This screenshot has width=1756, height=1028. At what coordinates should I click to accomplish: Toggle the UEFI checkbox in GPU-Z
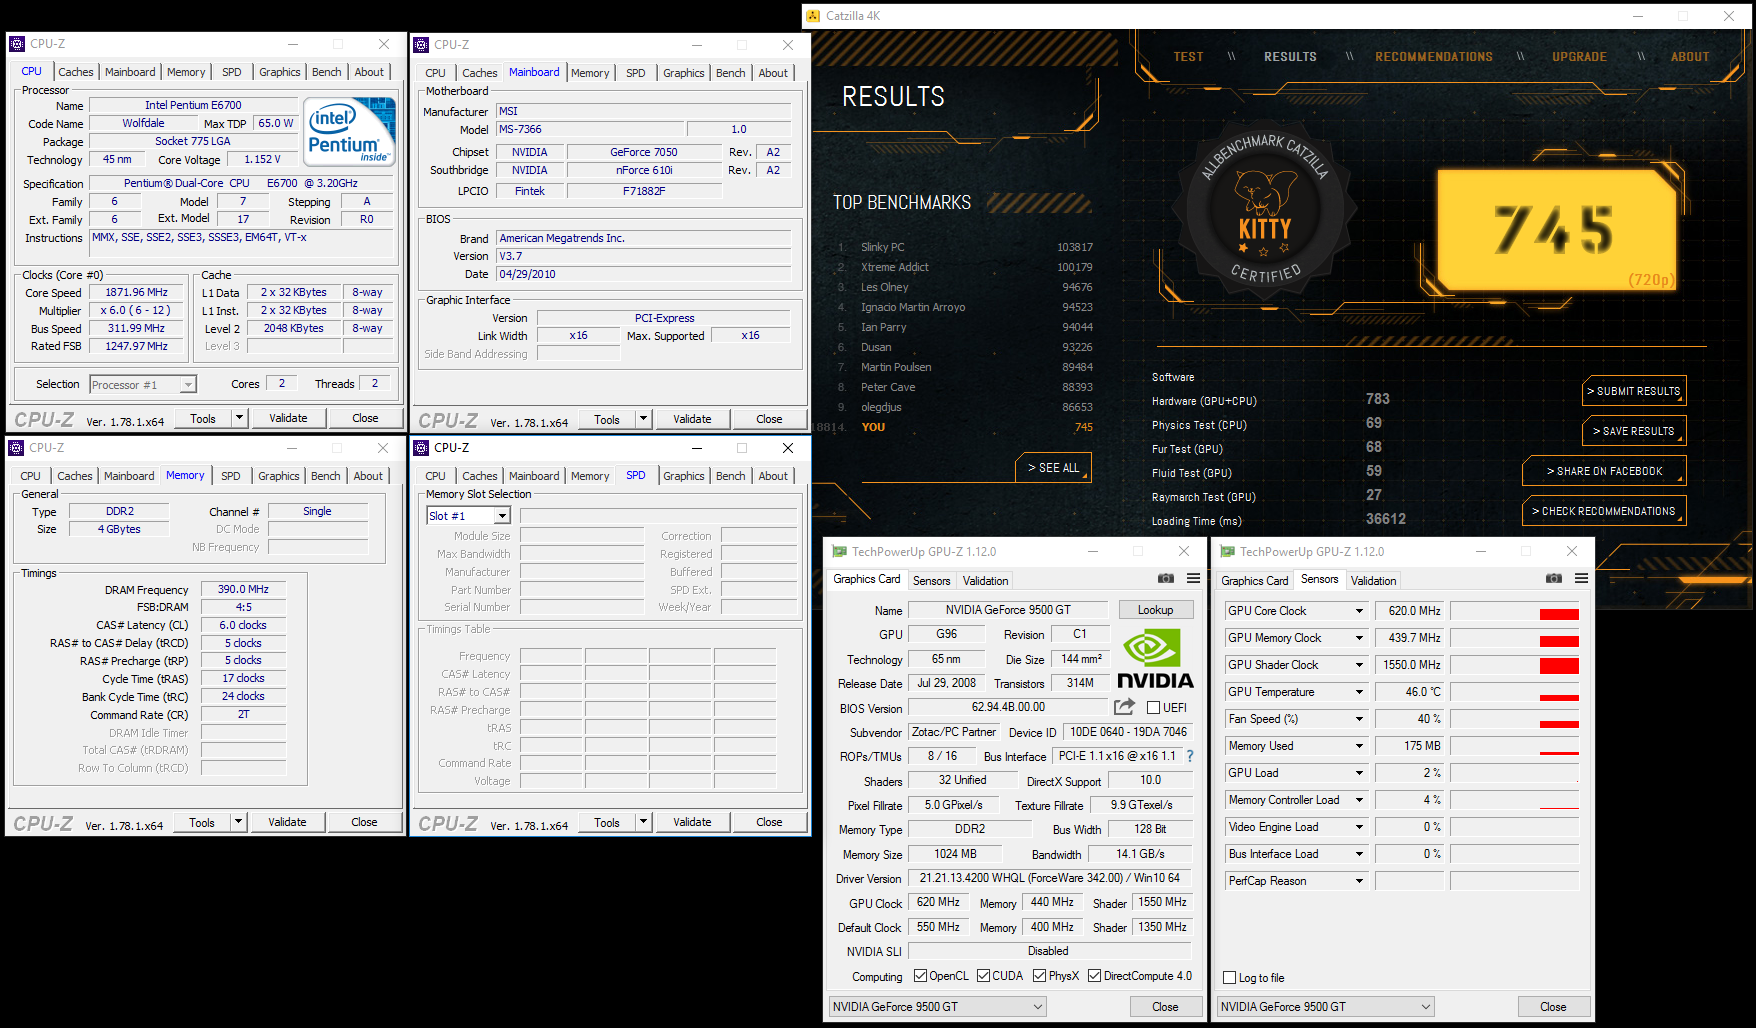click(x=1153, y=708)
